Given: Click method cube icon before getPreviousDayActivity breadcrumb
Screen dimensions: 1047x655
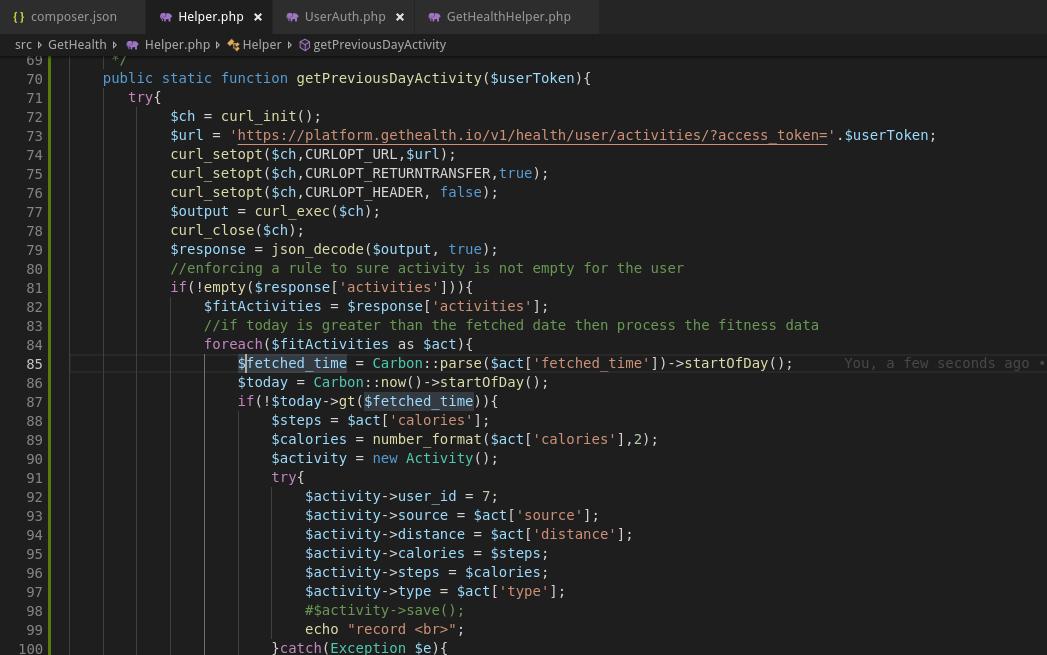Looking at the screenshot, I should [304, 45].
